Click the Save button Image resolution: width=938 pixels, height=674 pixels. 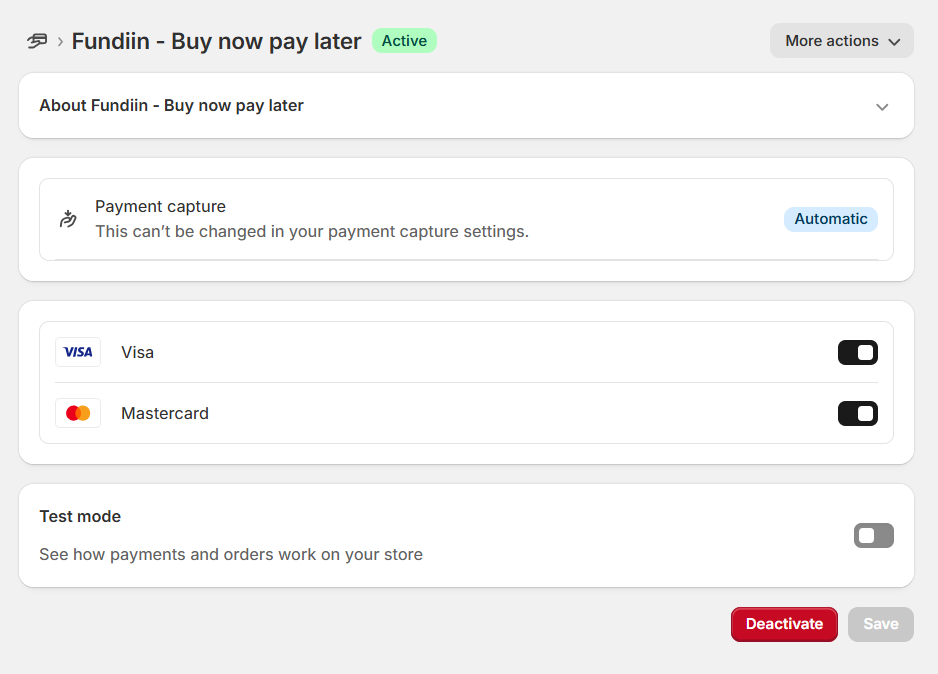point(880,624)
